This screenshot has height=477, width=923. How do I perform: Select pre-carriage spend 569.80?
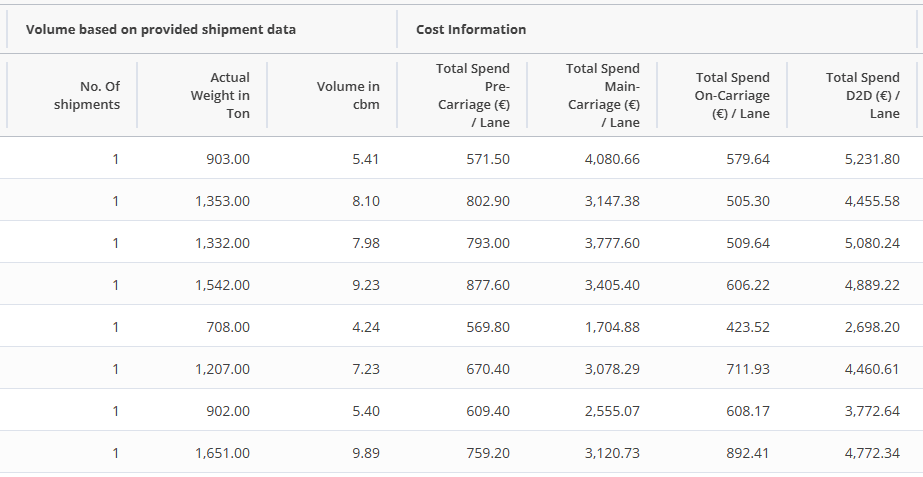(488, 327)
